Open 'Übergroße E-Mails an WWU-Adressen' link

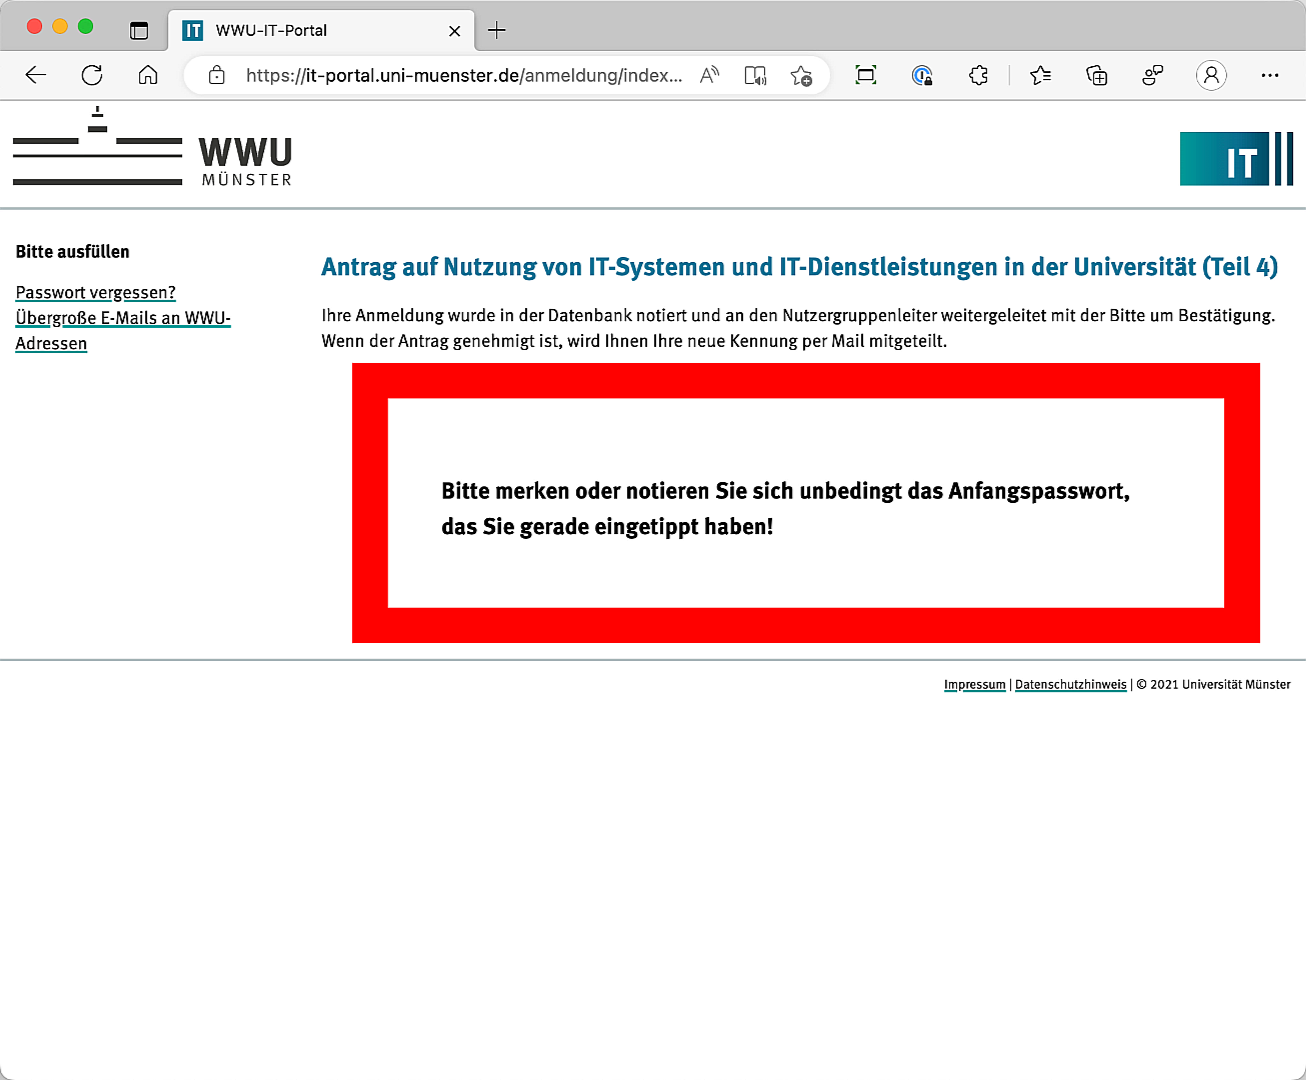click(122, 318)
